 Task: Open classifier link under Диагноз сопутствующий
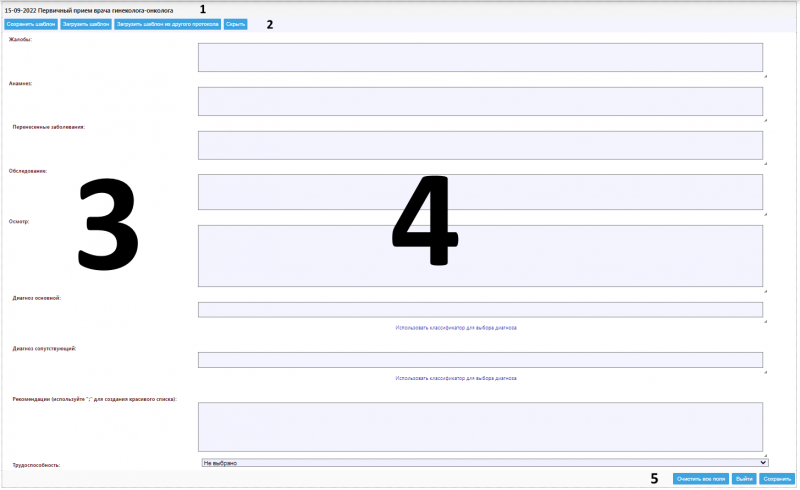click(x=456, y=379)
